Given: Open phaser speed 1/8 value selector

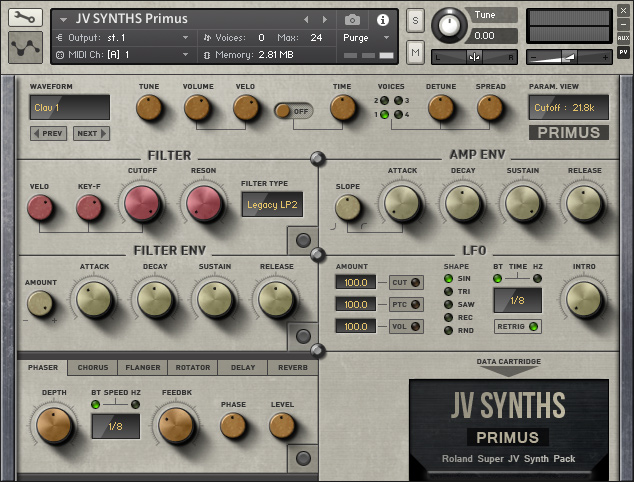Looking at the screenshot, I should [x=116, y=426].
